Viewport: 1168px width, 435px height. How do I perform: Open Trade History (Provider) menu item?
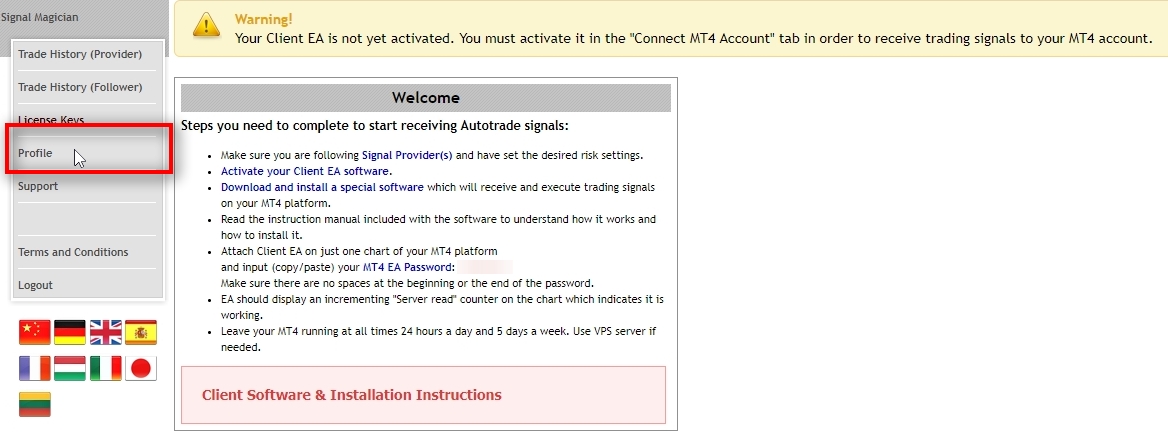click(80, 54)
